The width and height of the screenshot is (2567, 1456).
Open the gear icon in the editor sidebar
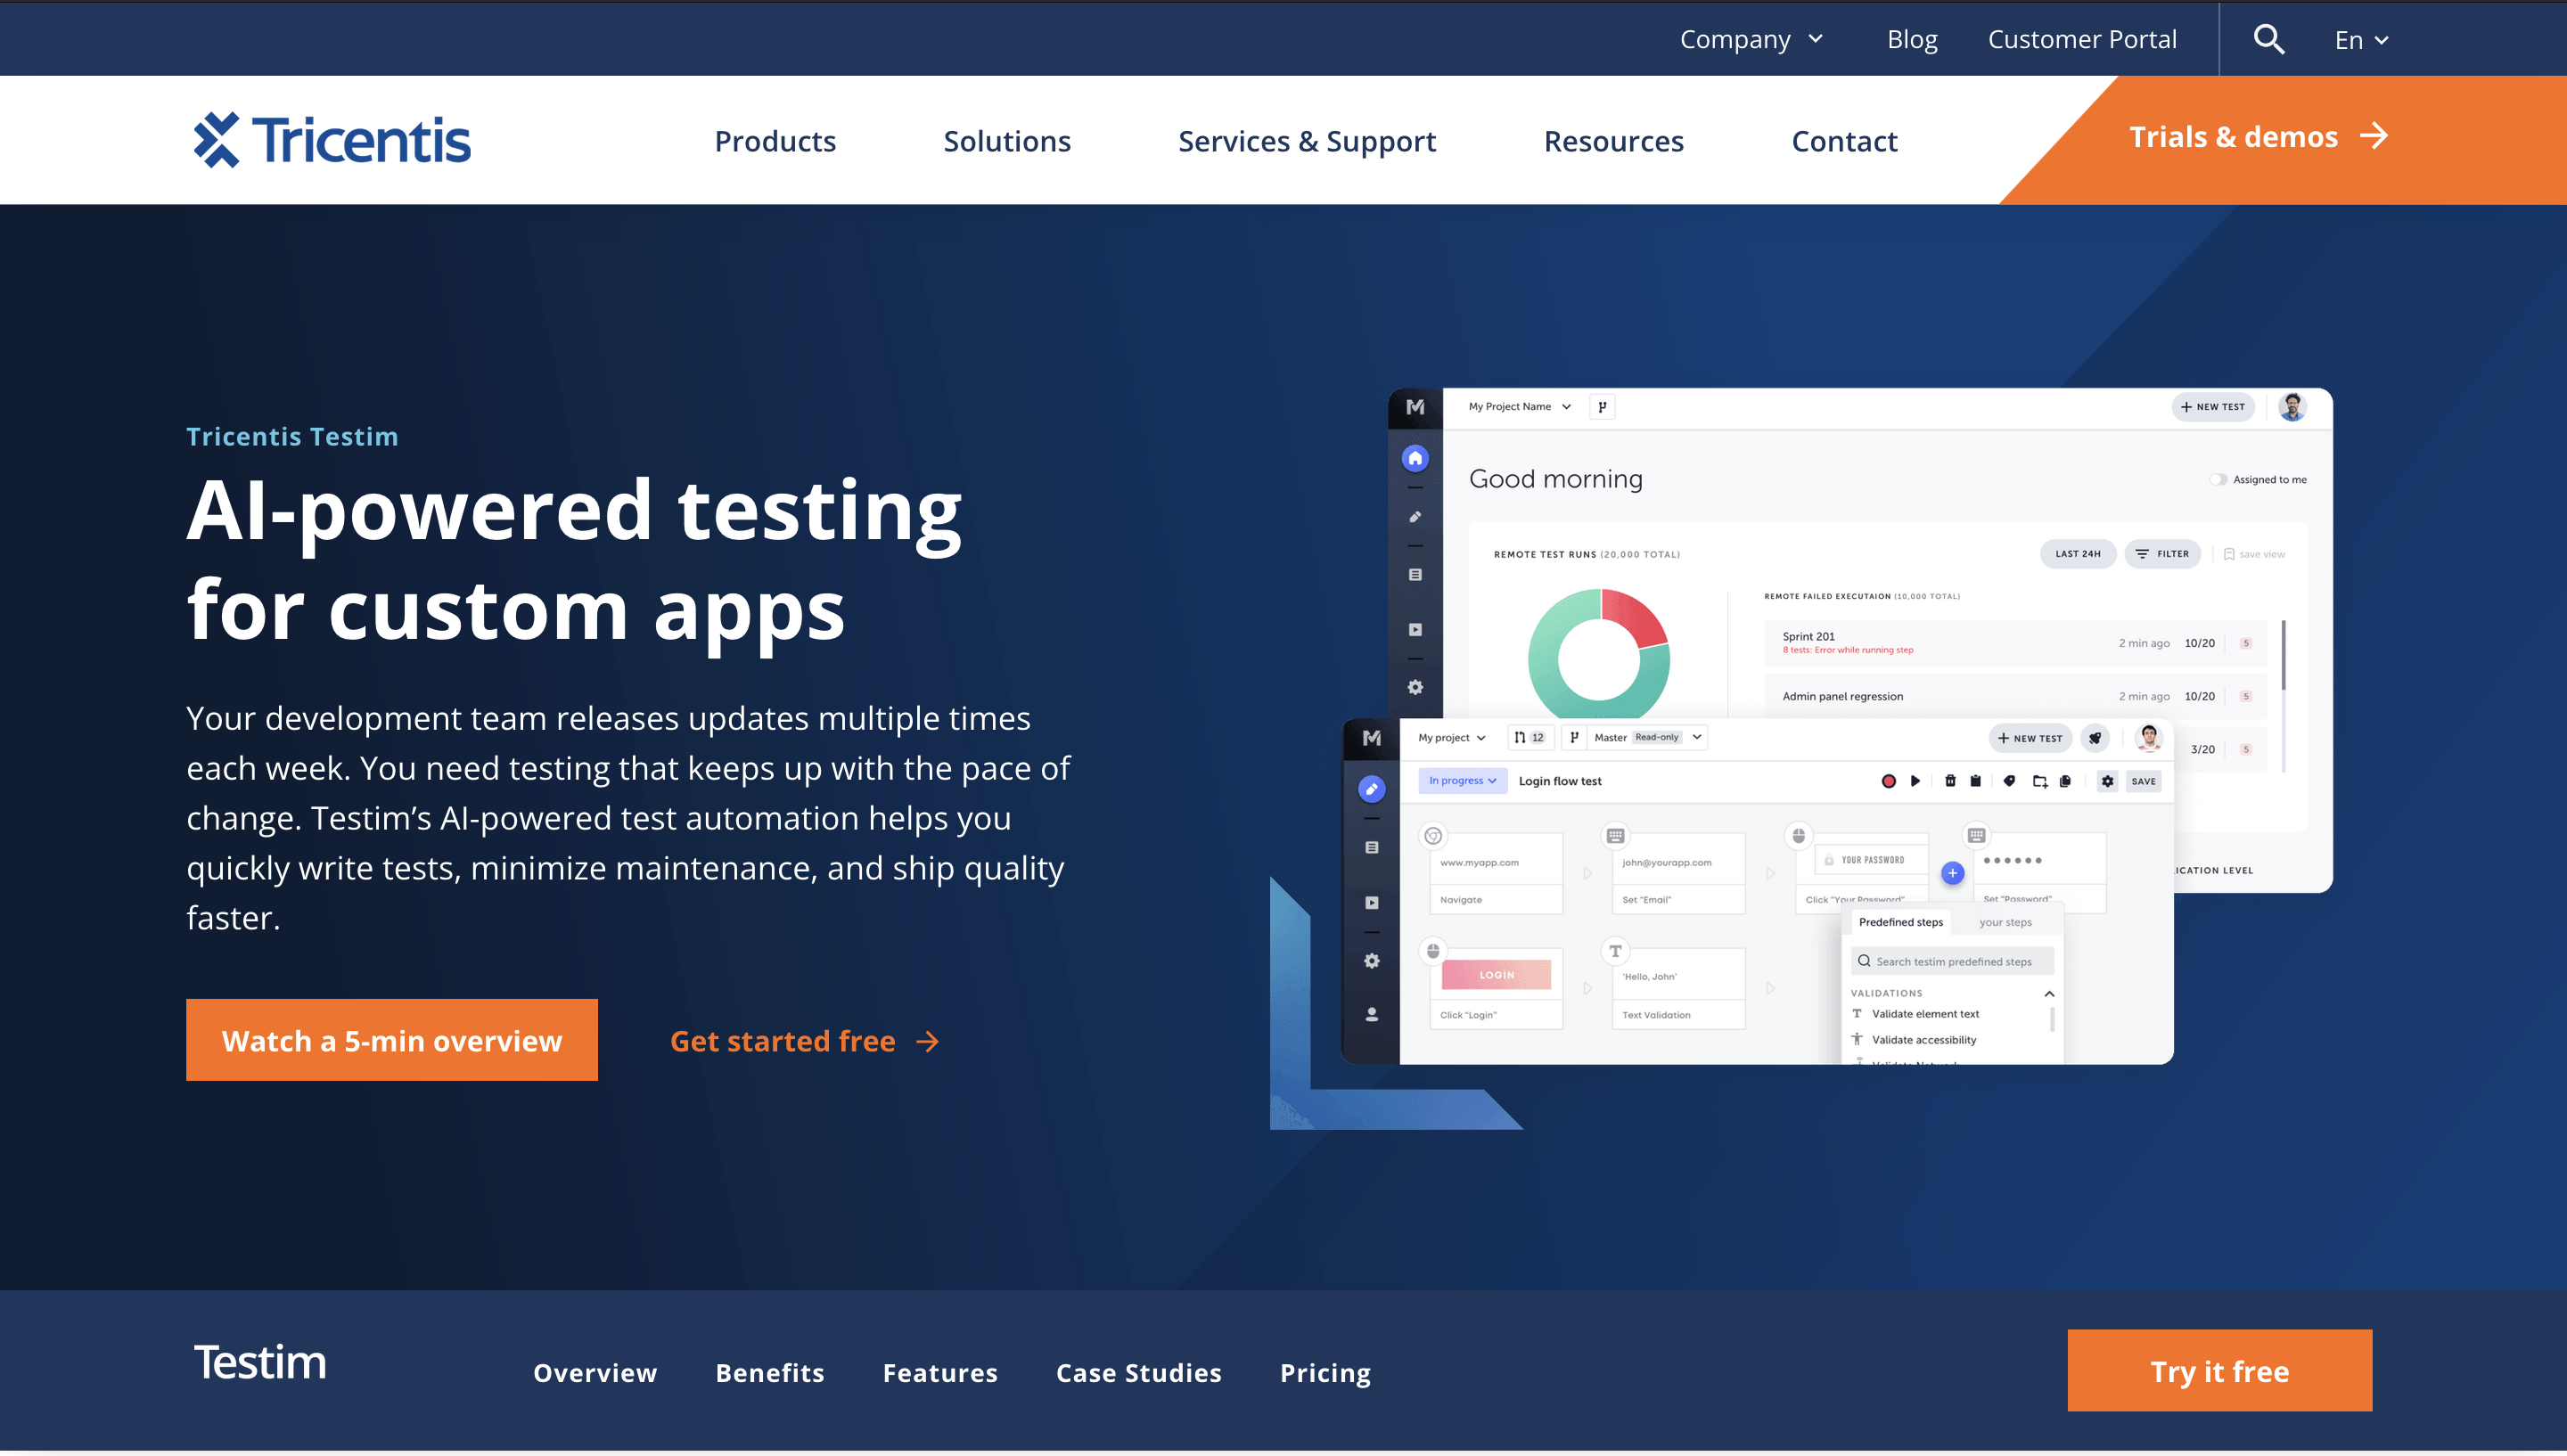1372,961
